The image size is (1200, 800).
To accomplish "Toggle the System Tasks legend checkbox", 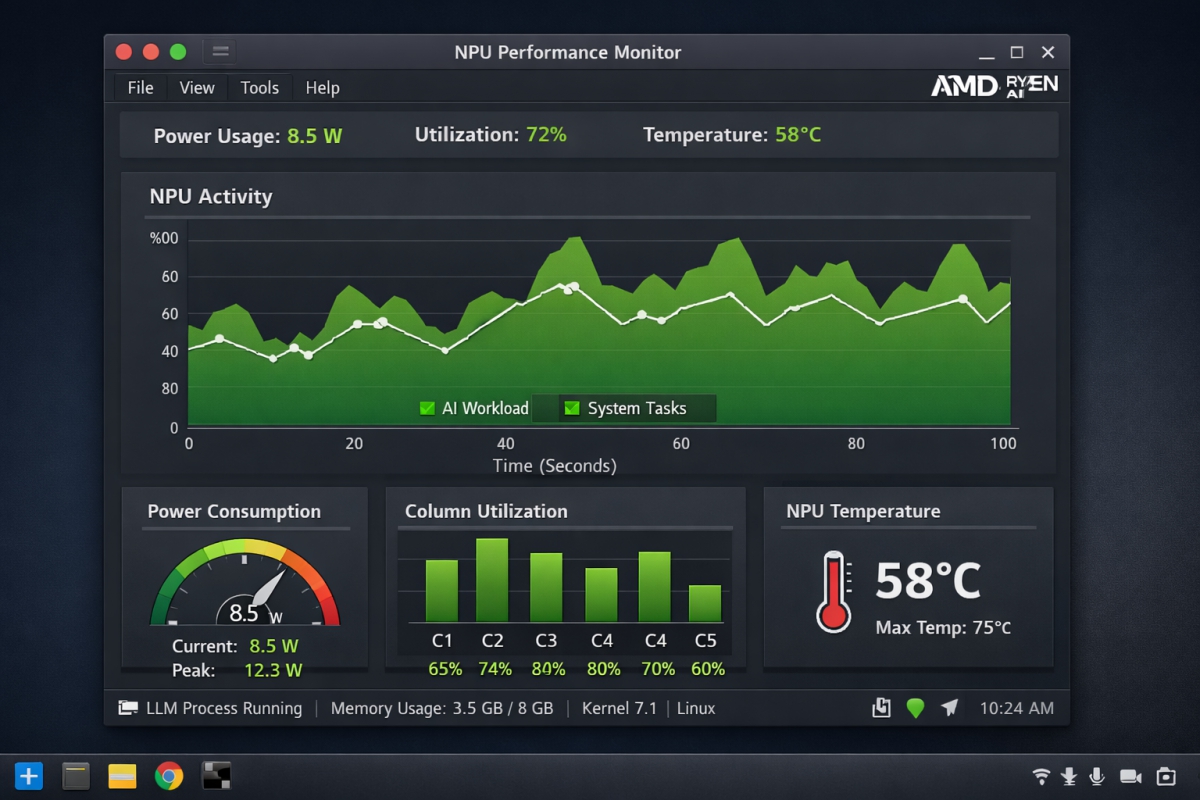I will tap(572, 408).
